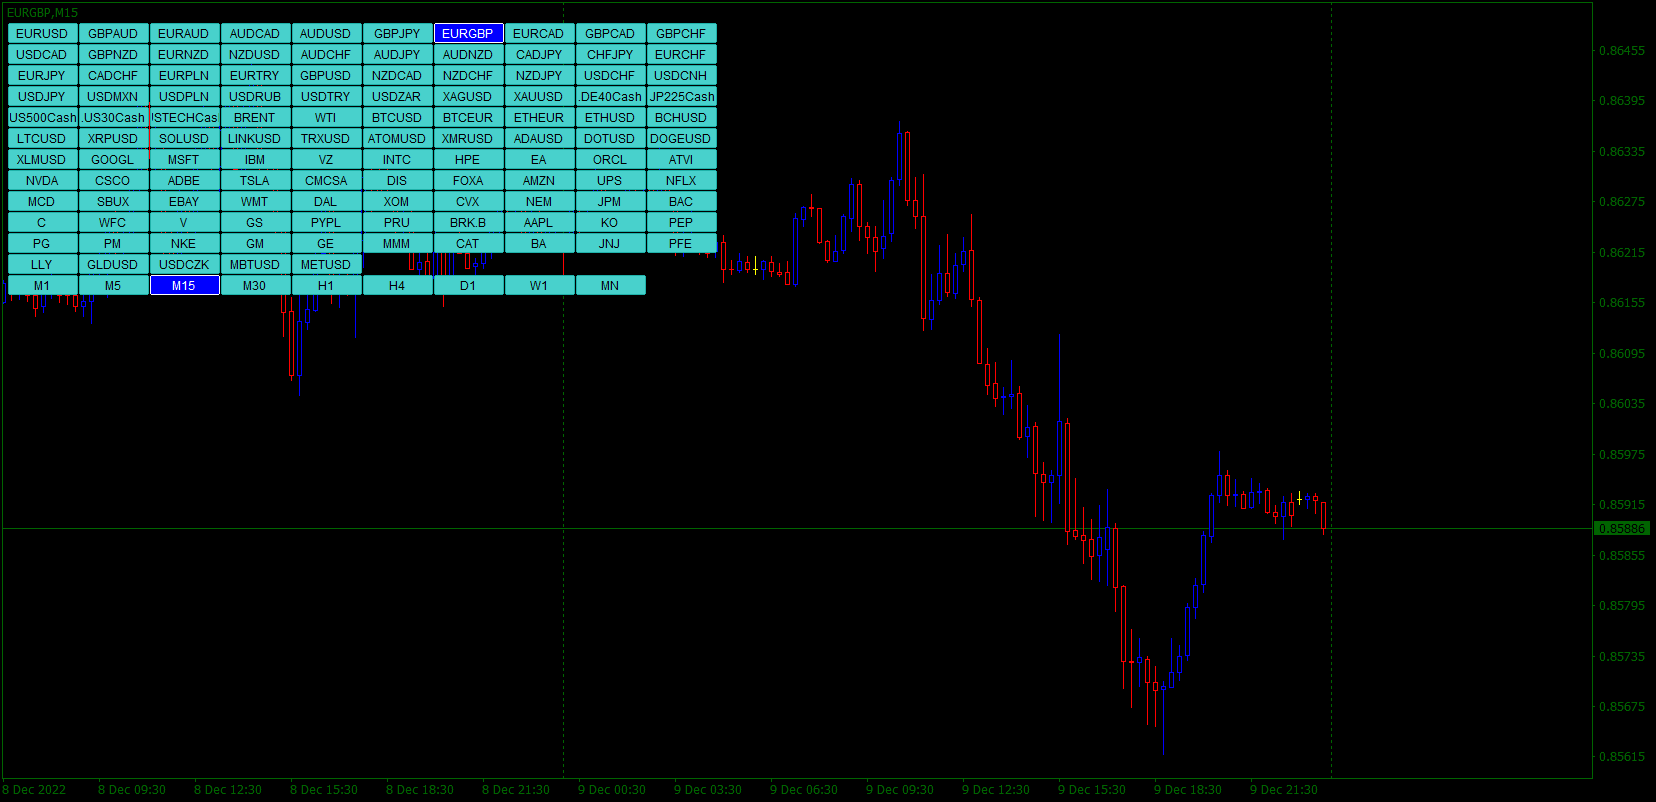The width and height of the screenshot is (1656, 802).
Task: Switch to the H1 timeframe
Action: pyautogui.click(x=326, y=286)
